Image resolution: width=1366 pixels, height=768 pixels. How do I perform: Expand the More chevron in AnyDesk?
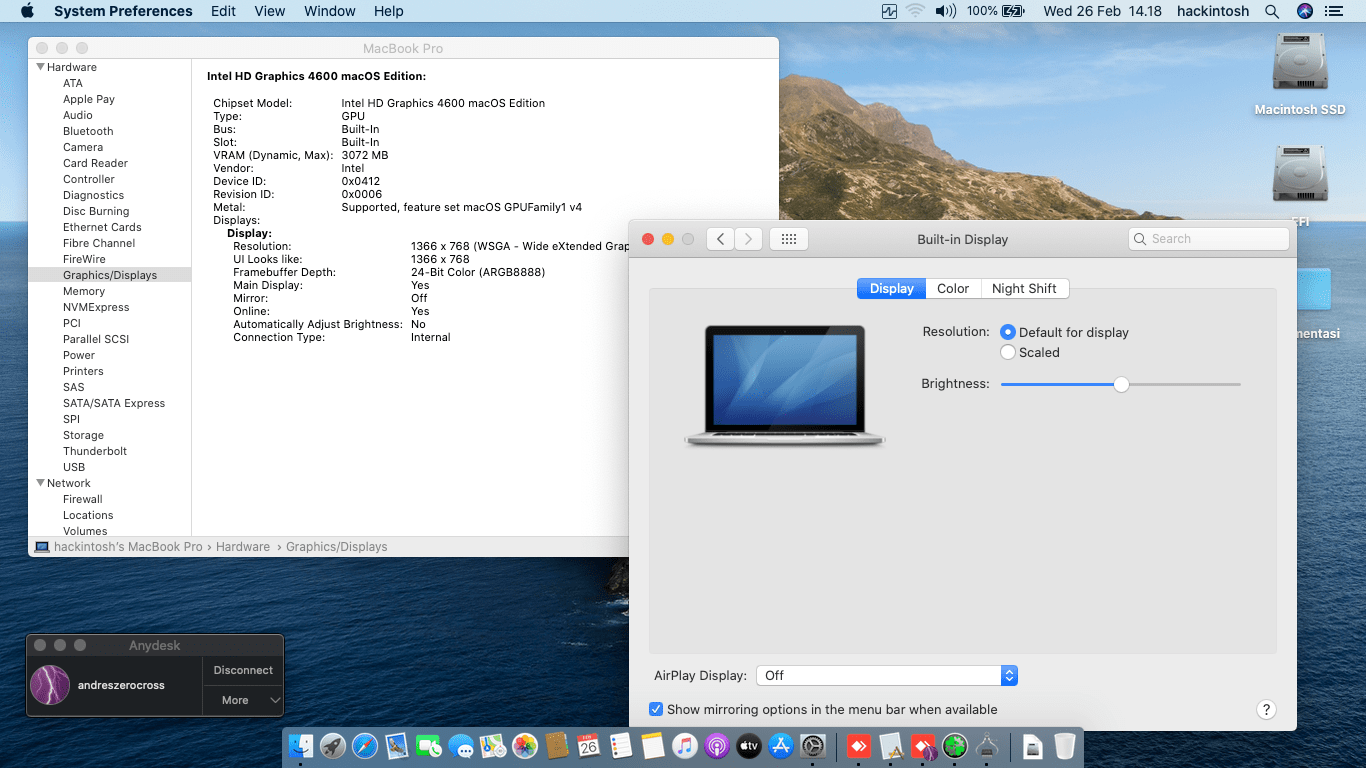275,700
